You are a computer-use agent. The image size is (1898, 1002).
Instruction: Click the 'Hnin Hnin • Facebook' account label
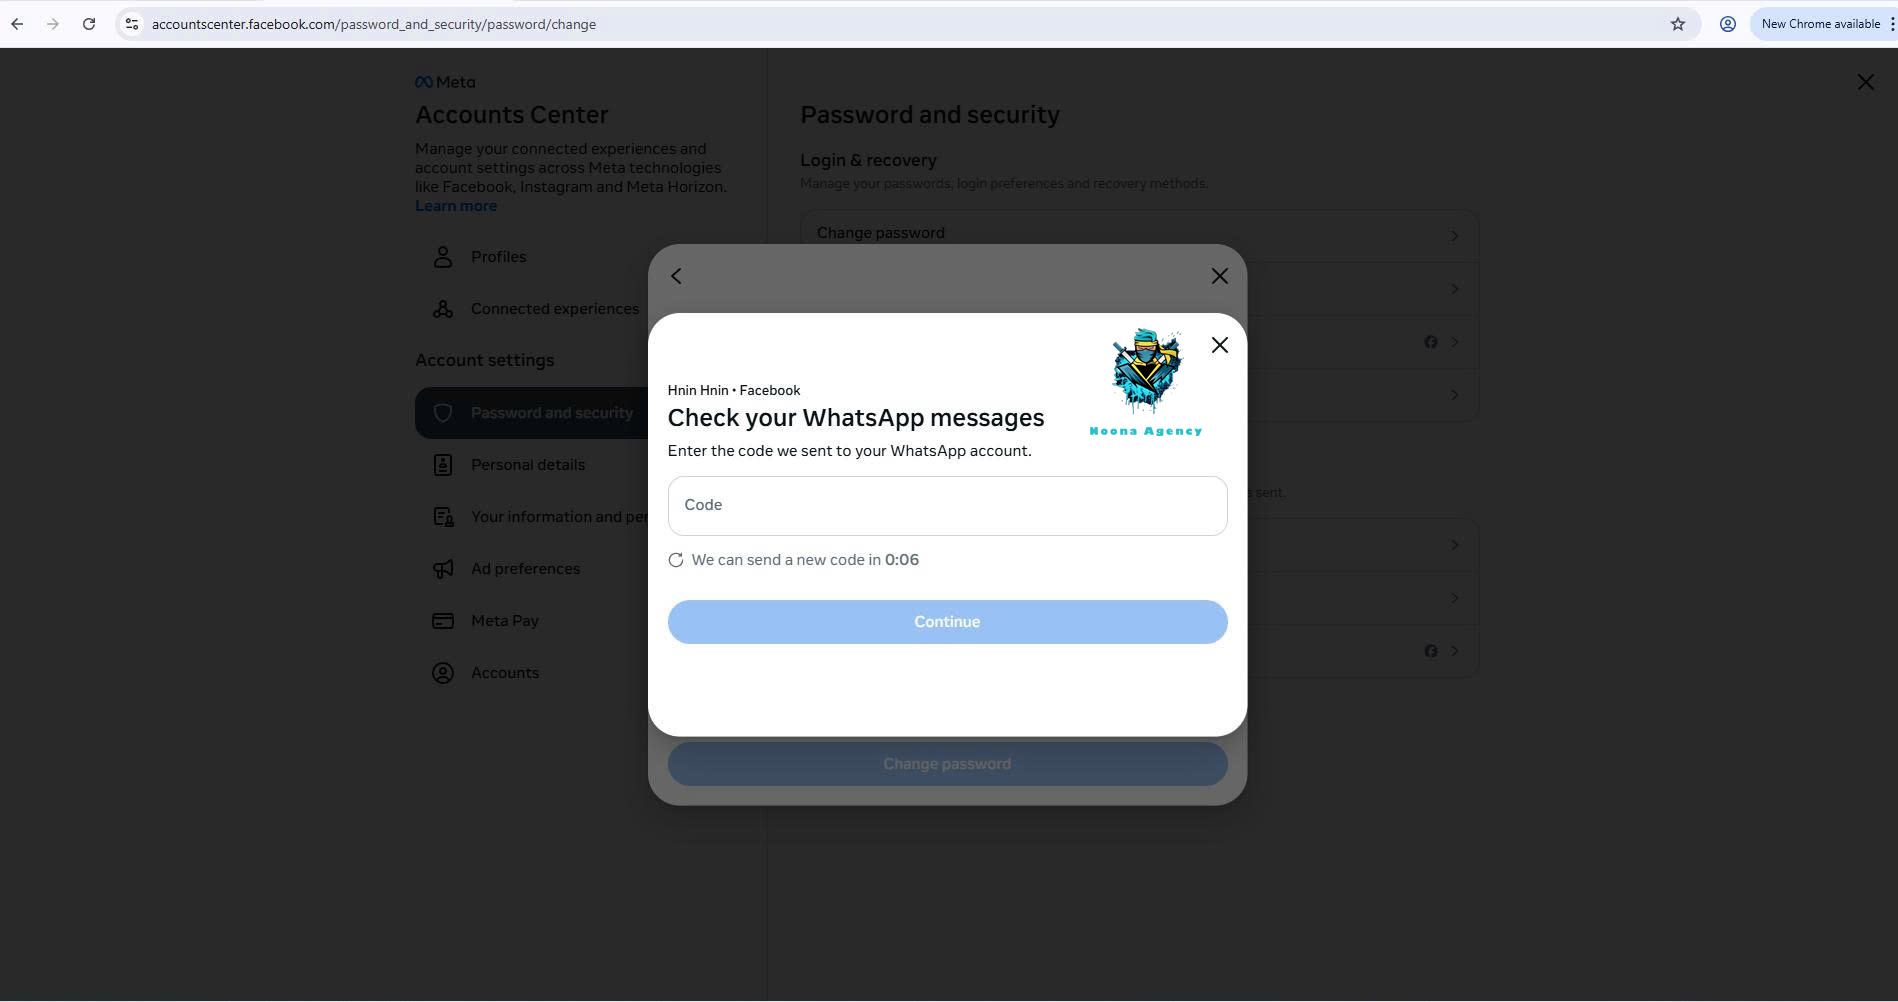click(734, 390)
